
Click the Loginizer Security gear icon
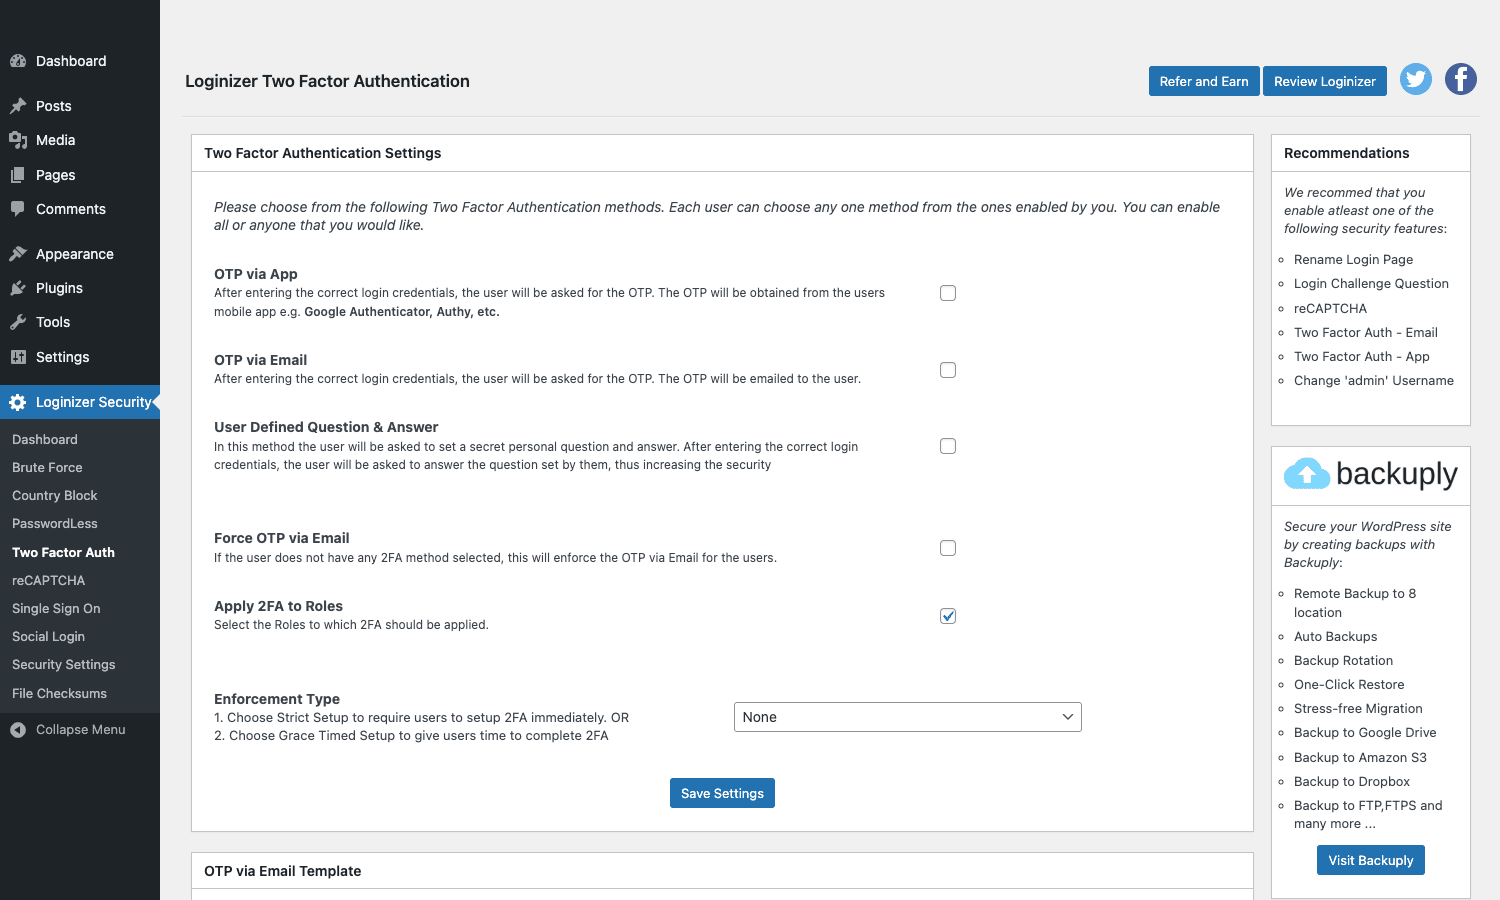[x=18, y=402]
